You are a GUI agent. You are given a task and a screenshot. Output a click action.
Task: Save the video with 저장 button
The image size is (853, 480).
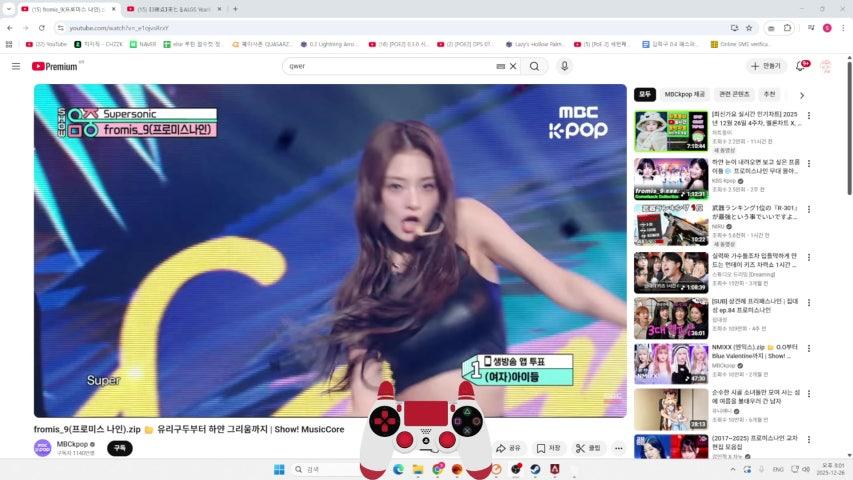(x=549, y=448)
